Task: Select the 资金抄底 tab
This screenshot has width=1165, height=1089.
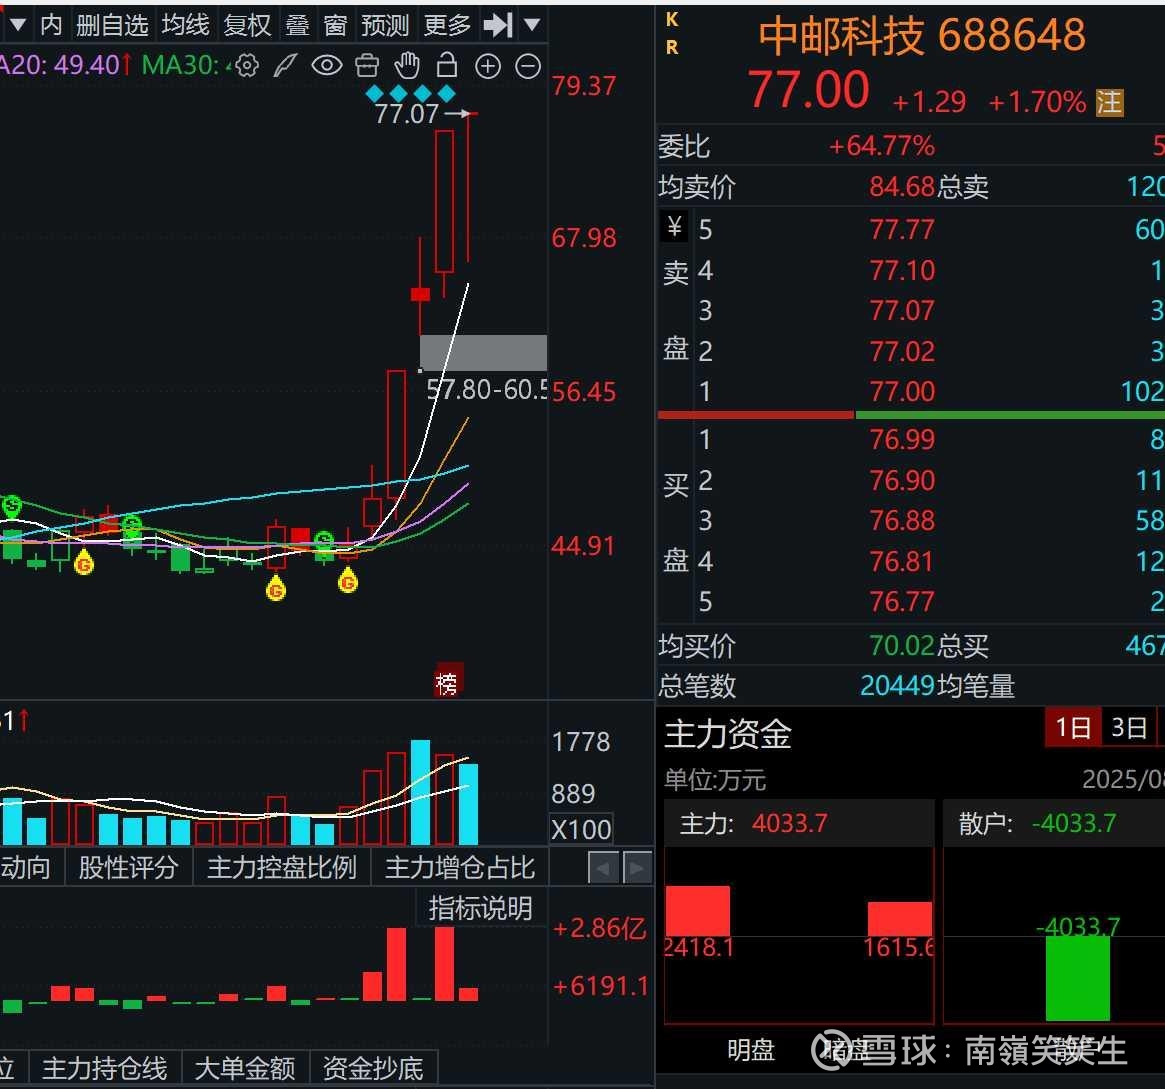Action: (373, 1068)
